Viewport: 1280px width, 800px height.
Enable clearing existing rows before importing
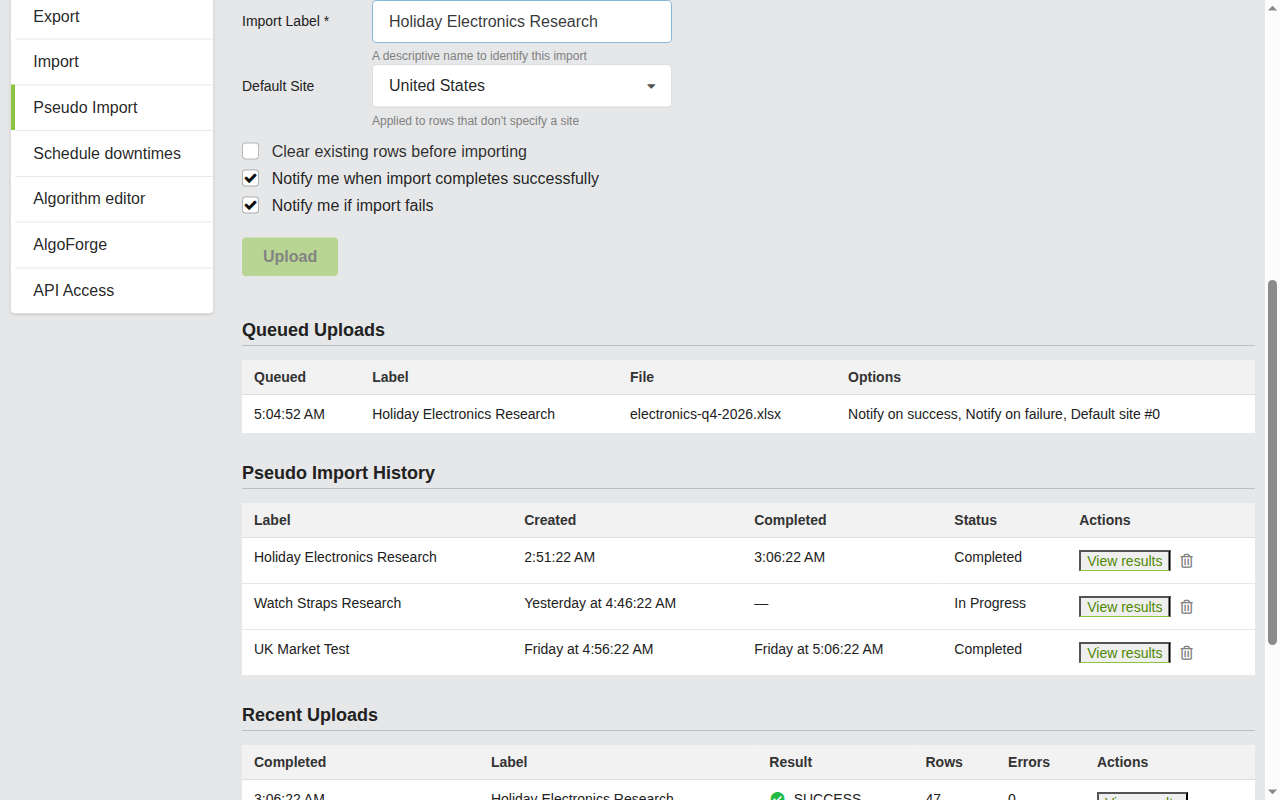(250, 150)
